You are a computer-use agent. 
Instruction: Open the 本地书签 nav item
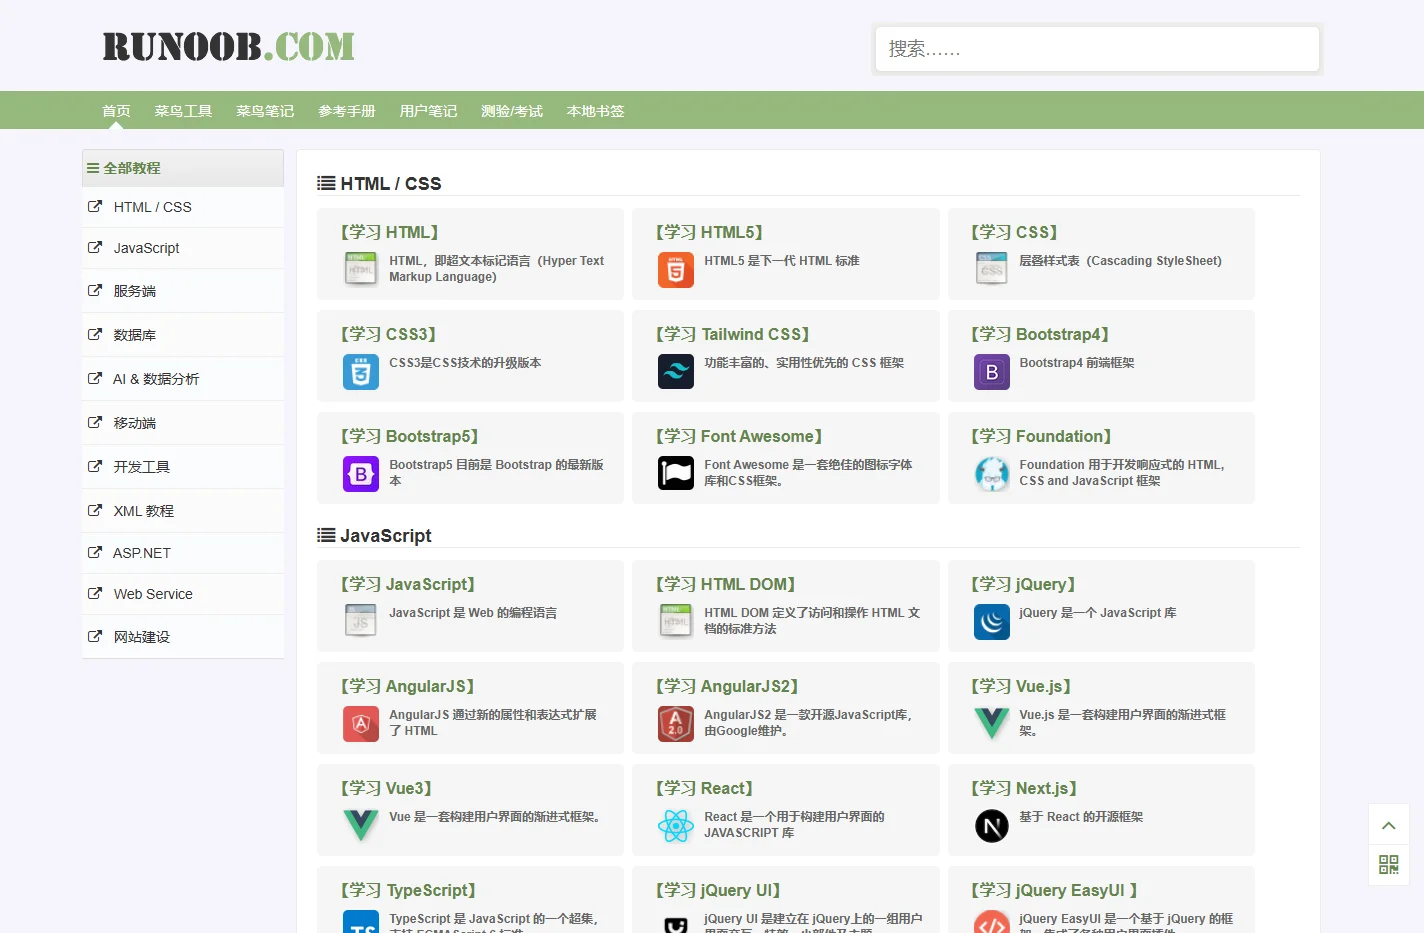click(595, 111)
